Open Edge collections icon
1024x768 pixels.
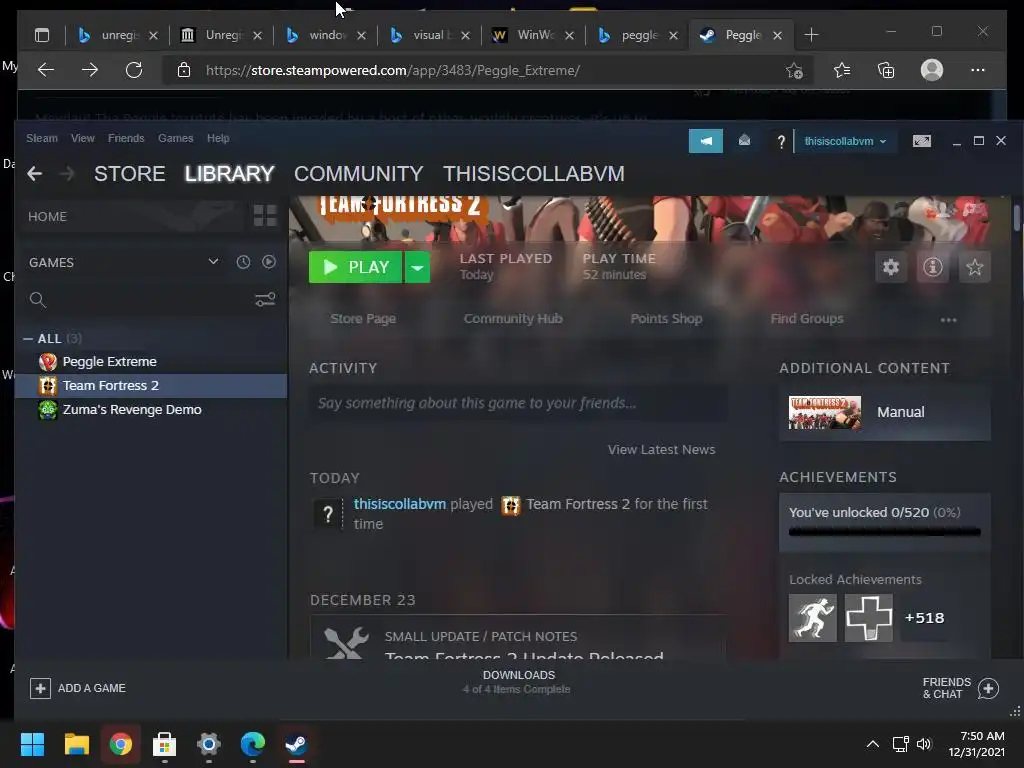pos(886,71)
